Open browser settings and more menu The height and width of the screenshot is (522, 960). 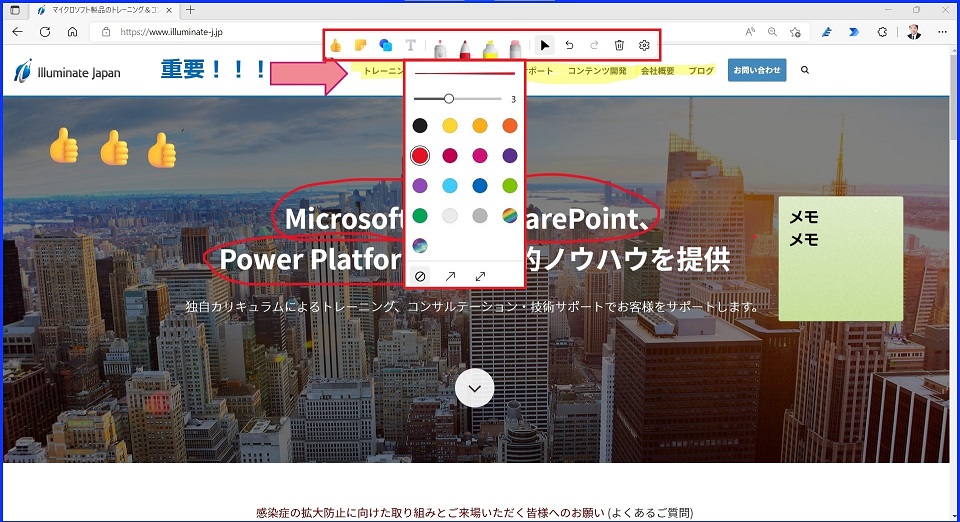[942, 32]
